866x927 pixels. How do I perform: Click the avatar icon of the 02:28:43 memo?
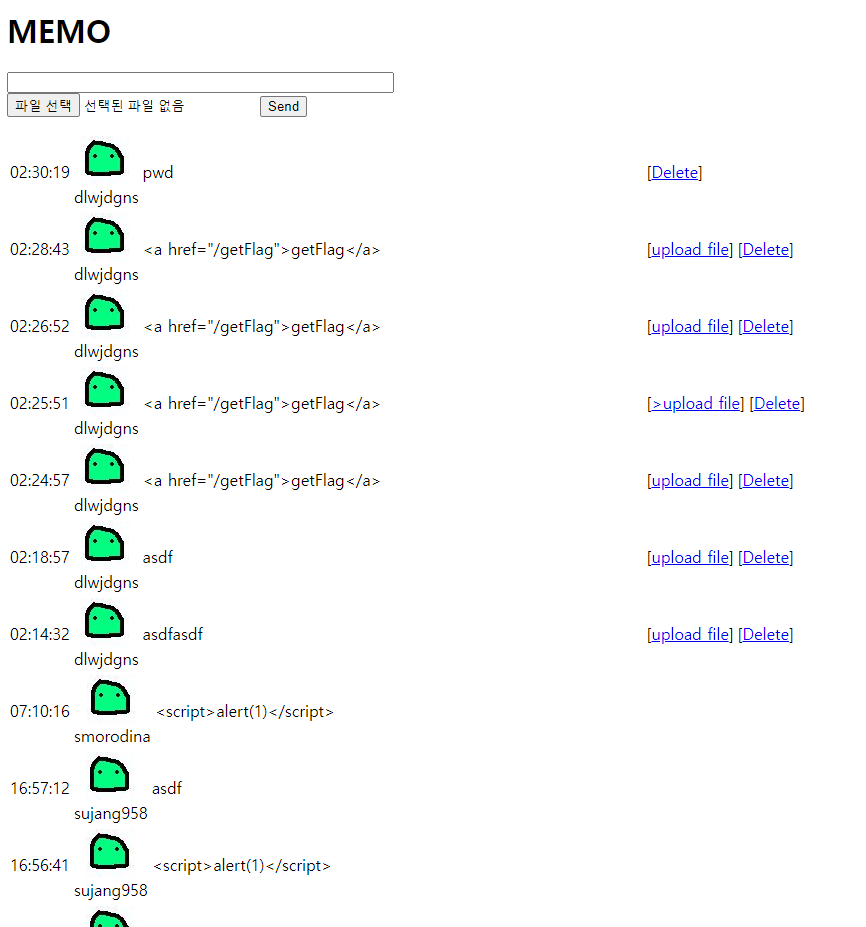[x=105, y=235]
